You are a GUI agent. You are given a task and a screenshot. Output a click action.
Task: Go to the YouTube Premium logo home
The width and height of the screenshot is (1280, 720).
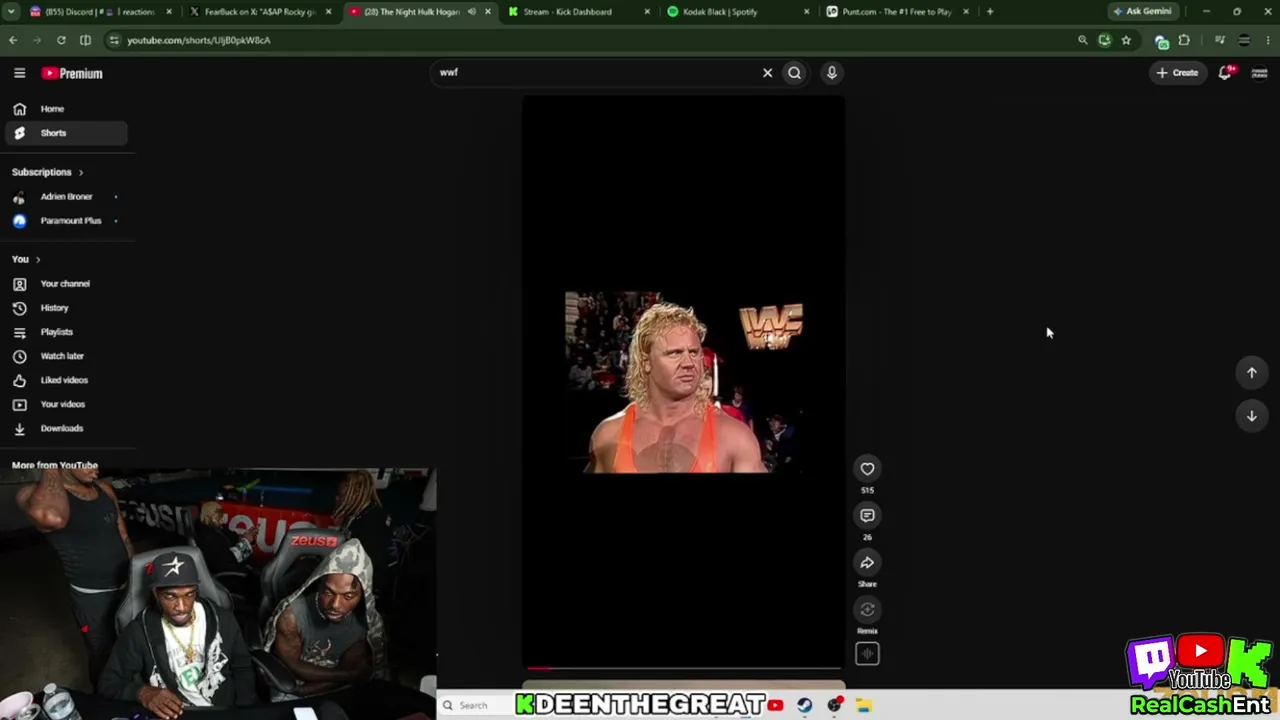coord(72,73)
